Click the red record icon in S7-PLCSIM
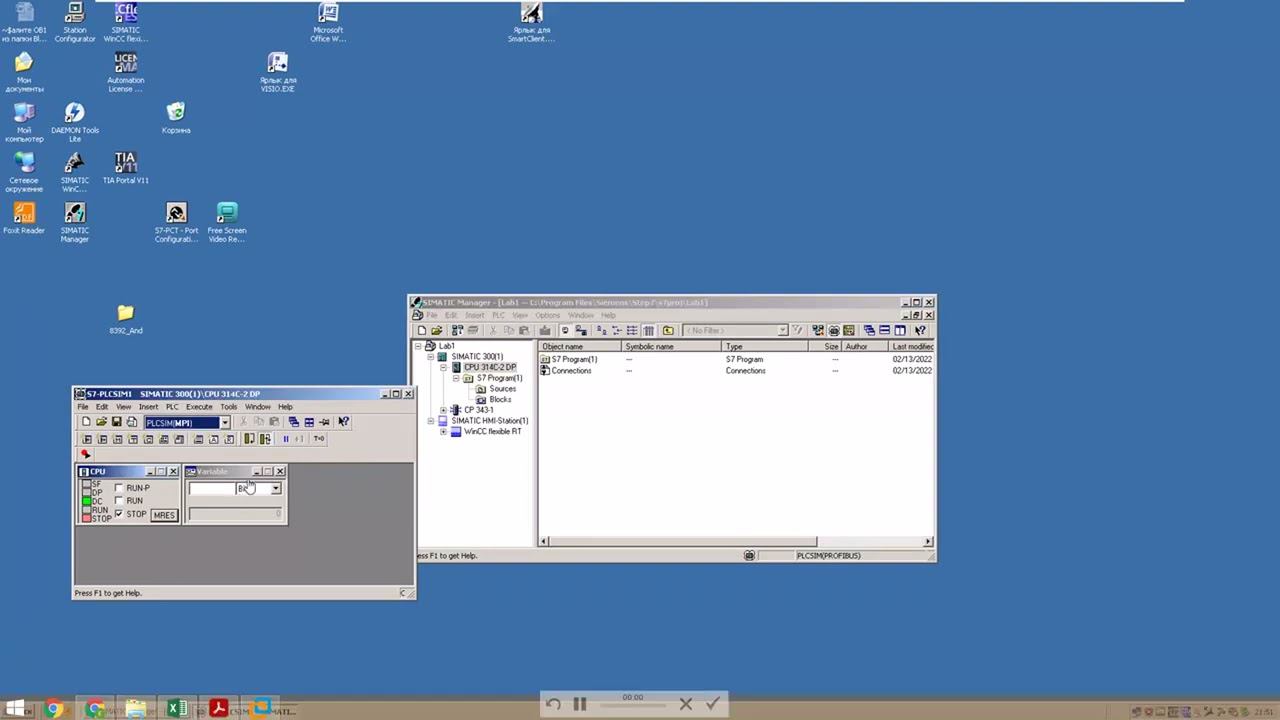 86,455
